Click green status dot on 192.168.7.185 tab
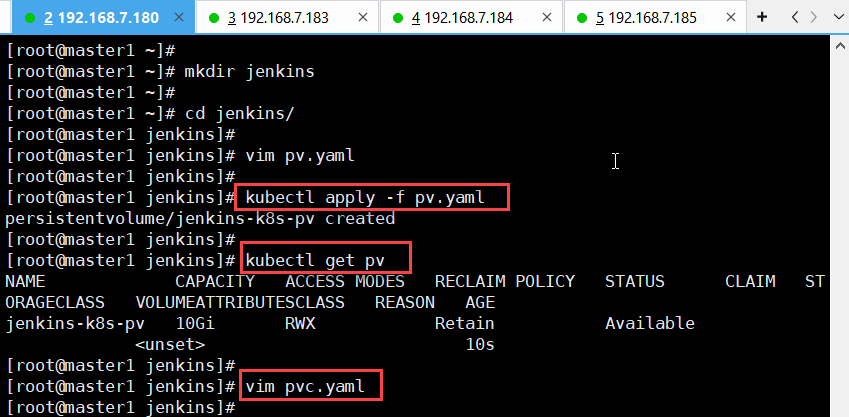Screen dimensions: 849x417 pos(582,18)
